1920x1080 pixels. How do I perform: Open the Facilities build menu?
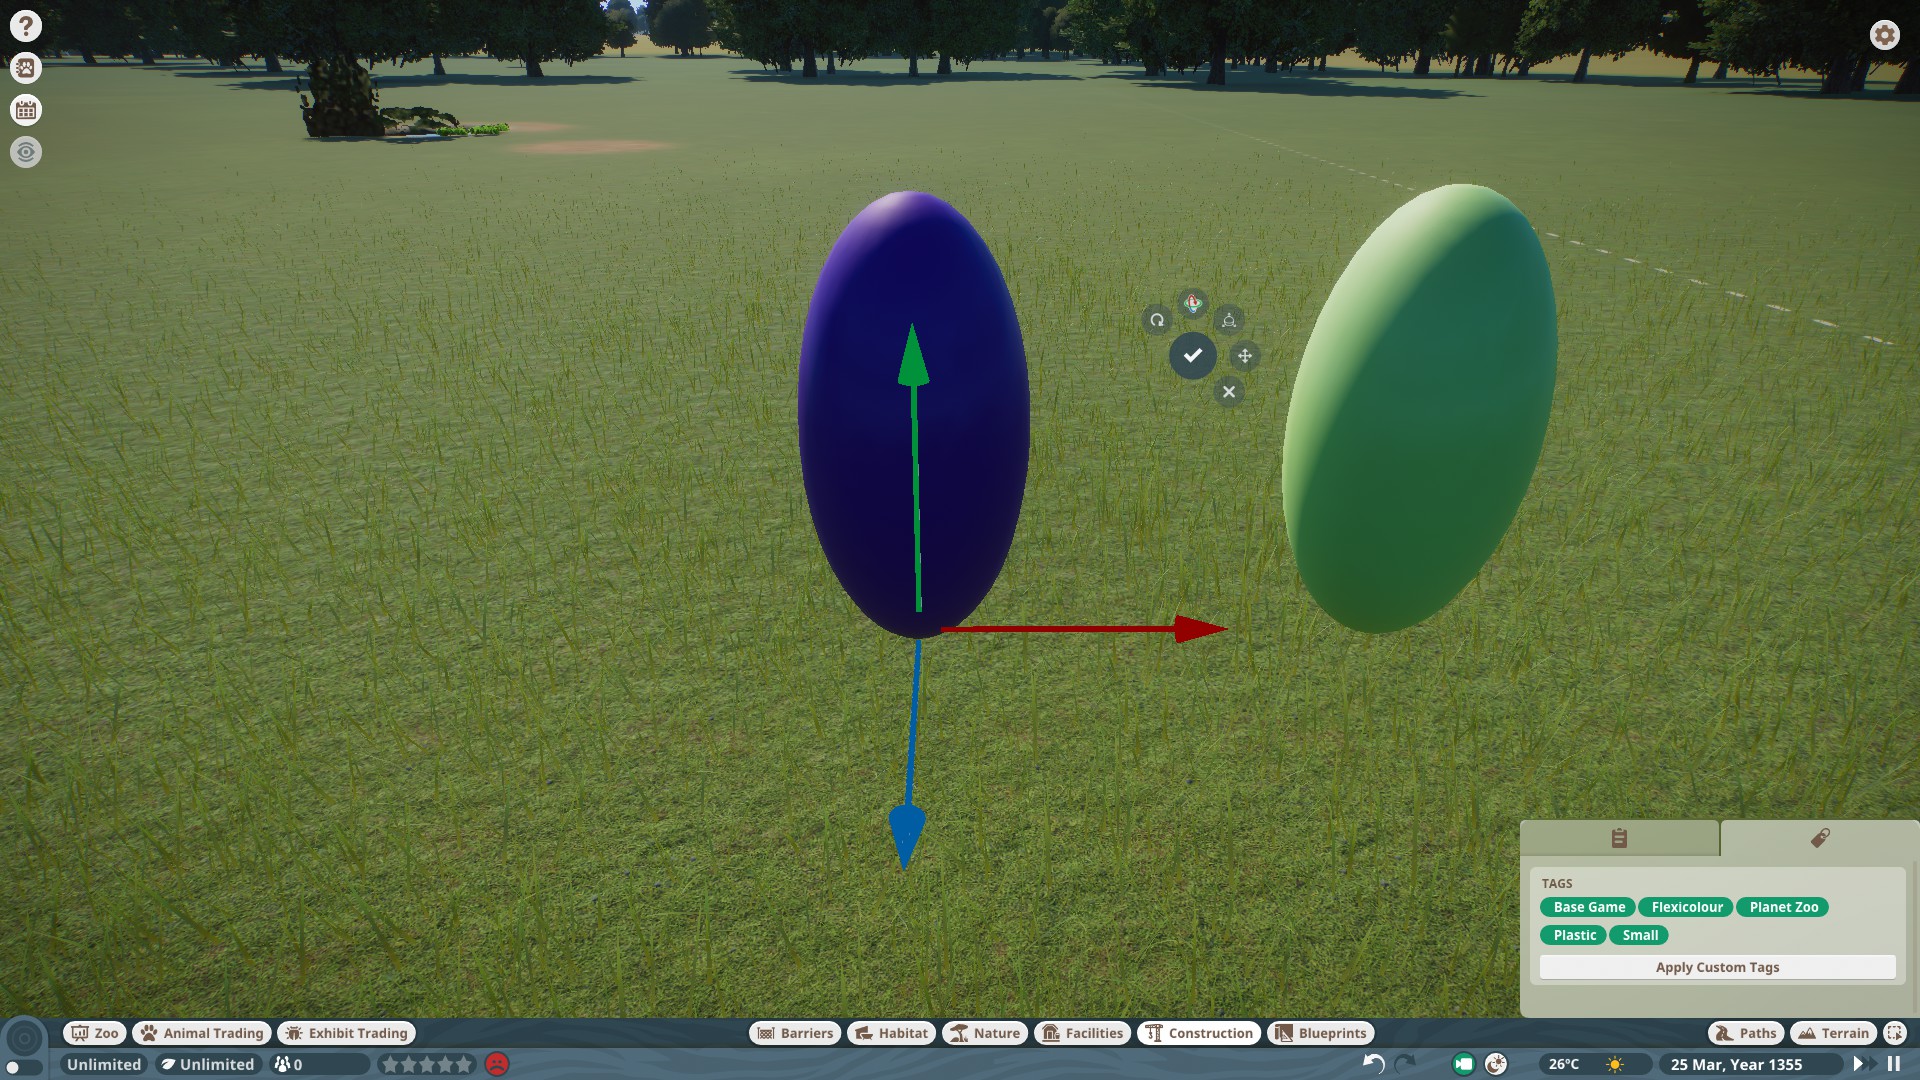(x=1082, y=1033)
